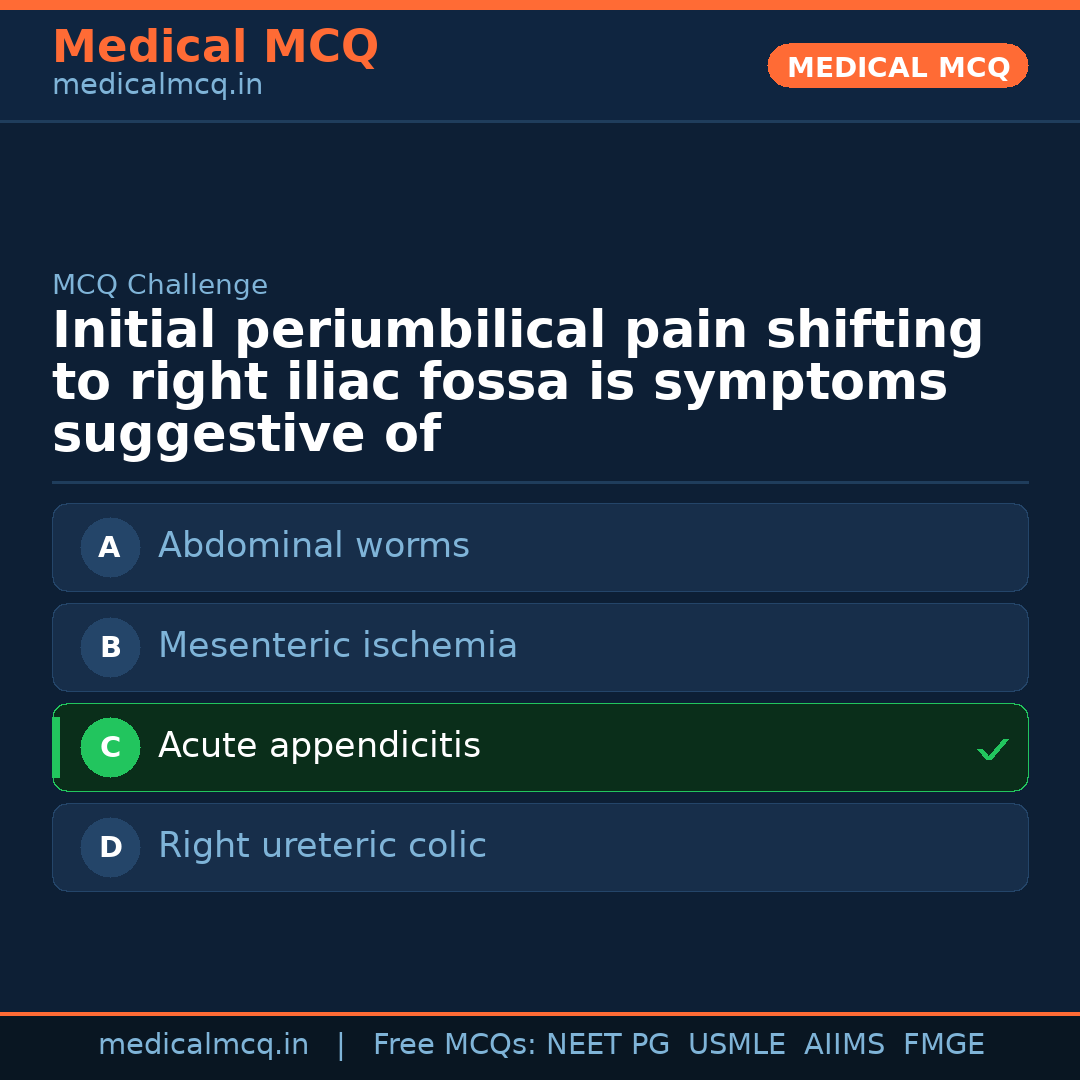Select the "Right ureteric colic" answer text
Viewport: 1080px width, 1080px height.
[322, 846]
